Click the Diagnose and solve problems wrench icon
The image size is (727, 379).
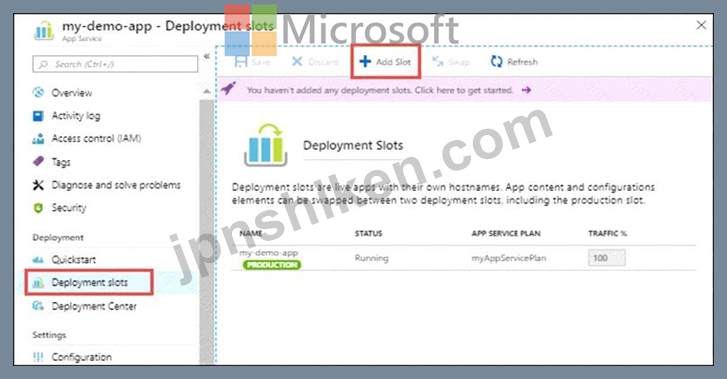pyautogui.click(x=38, y=185)
